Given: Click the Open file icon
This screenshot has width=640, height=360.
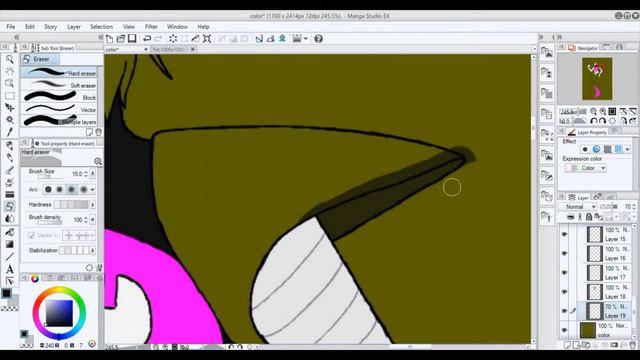Looking at the screenshot, I should point(121,39).
